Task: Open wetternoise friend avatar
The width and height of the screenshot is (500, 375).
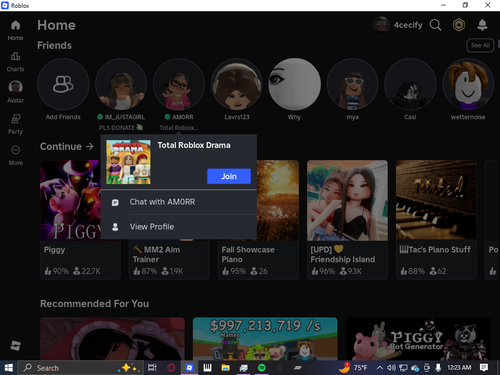Action: pyautogui.click(x=468, y=84)
